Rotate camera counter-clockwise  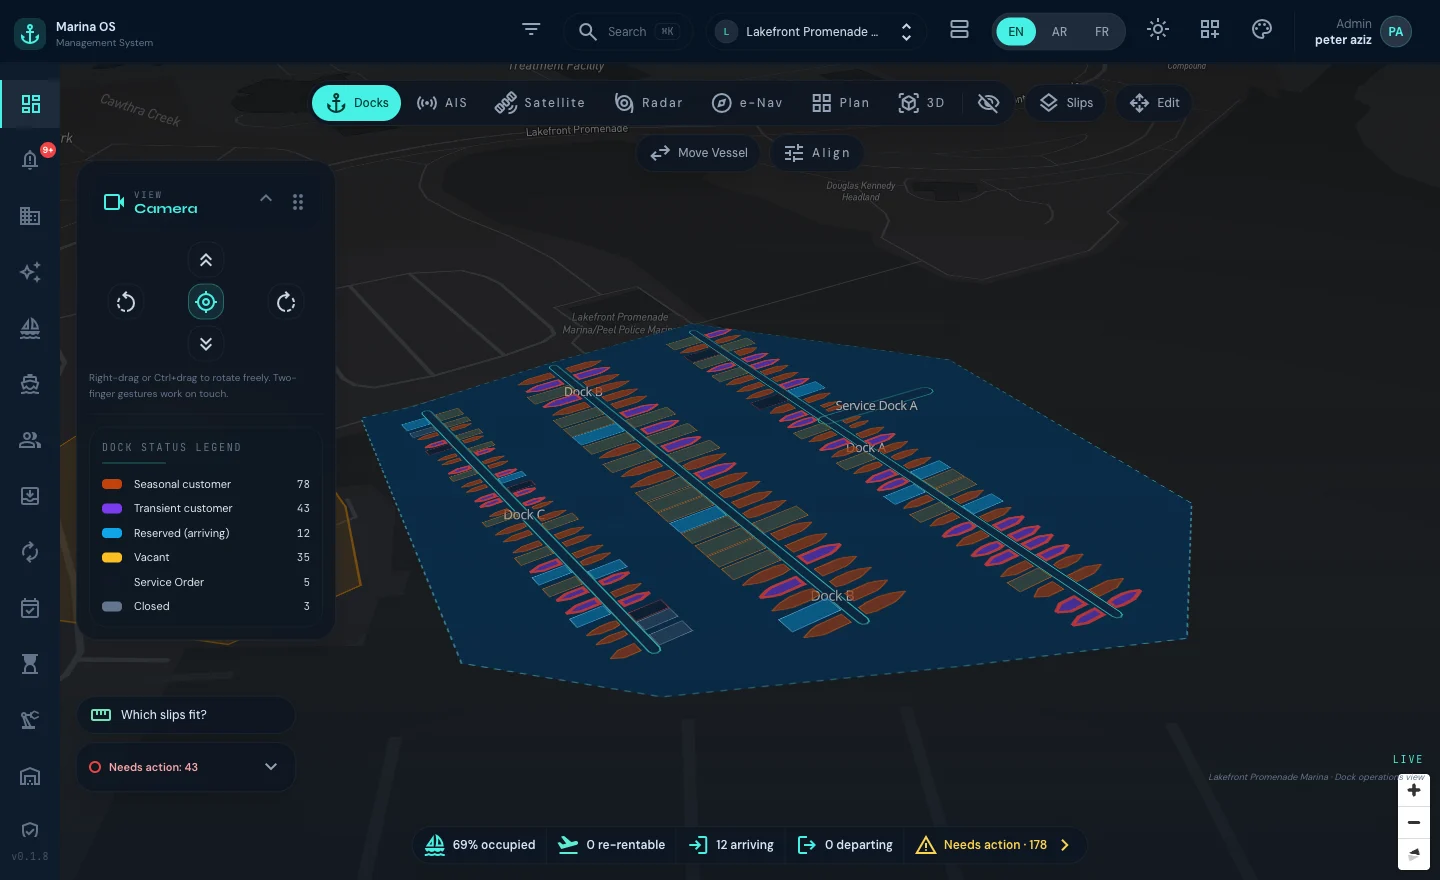point(126,302)
